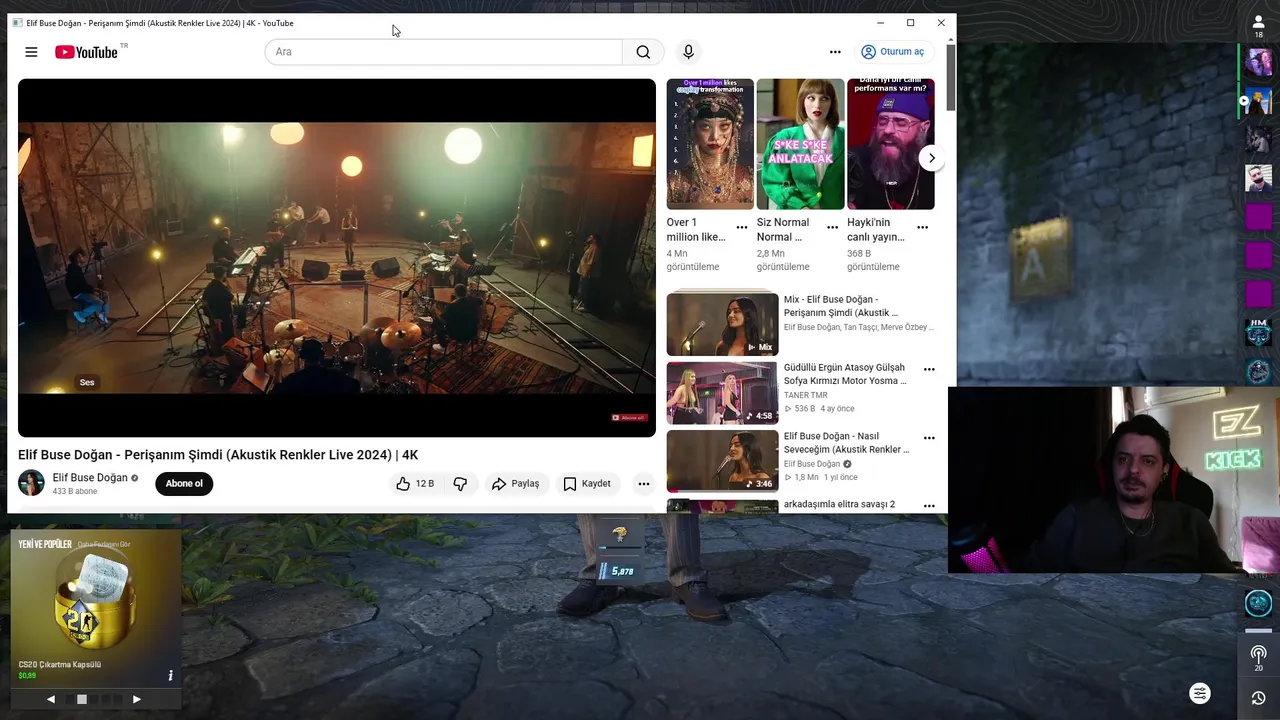Click the video player area
This screenshot has height=720, width=1280.
point(337,258)
